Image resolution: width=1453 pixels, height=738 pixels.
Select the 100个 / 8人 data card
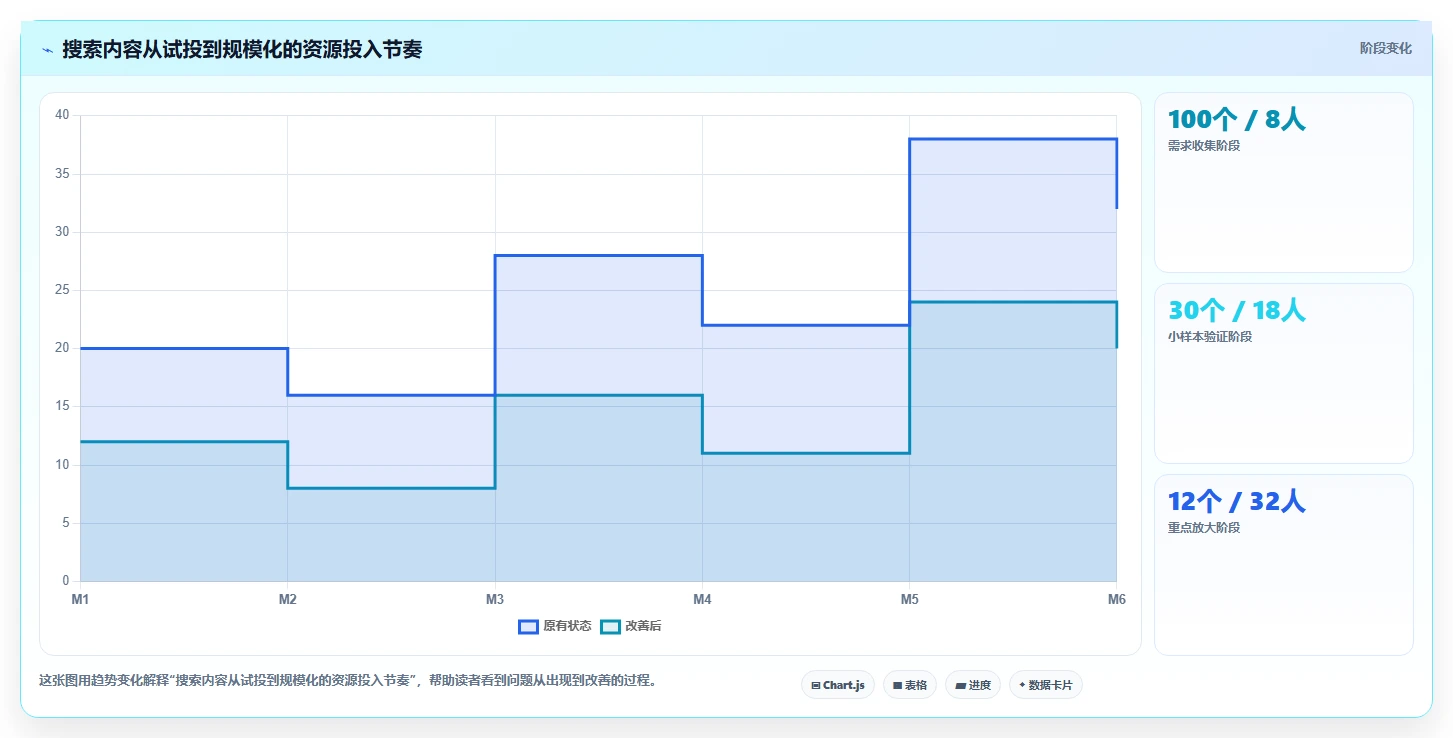point(1284,182)
